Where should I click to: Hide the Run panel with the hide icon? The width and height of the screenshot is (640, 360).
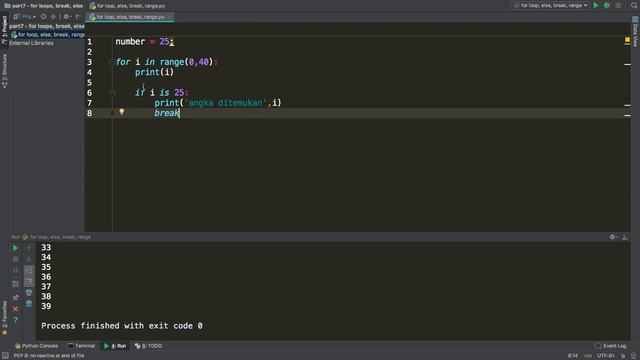pyautogui.click(x=625, y=237)
